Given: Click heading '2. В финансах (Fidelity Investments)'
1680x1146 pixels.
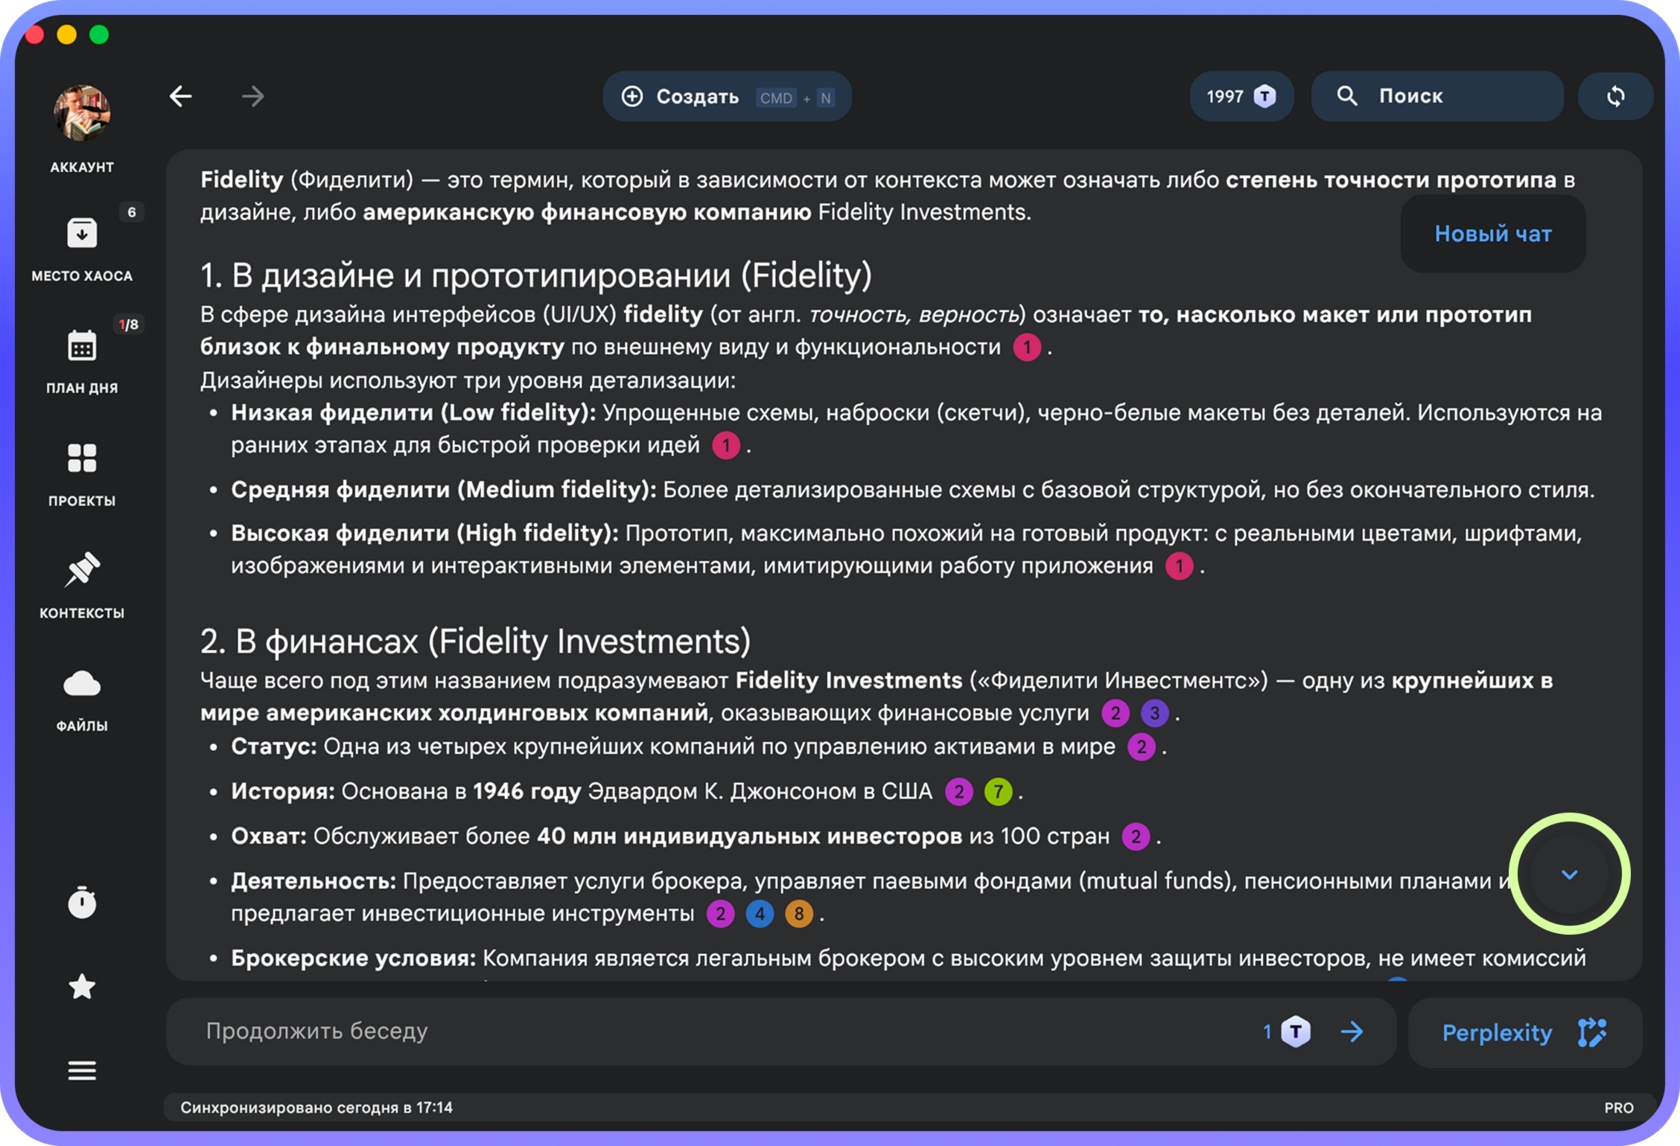Looking at the screenshot, I should pyautogui.click(x=475, y=641).
